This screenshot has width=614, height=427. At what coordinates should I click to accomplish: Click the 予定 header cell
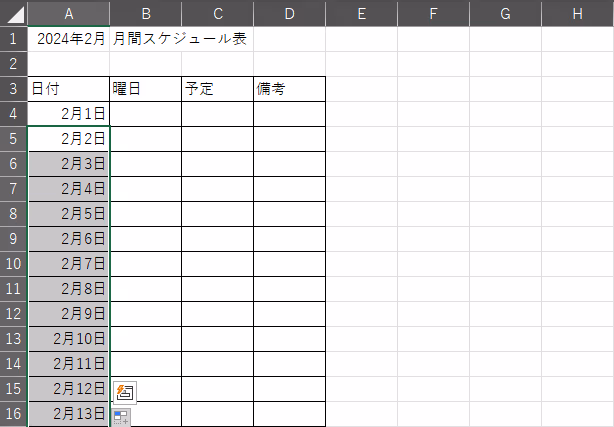(x=218, y=89)
